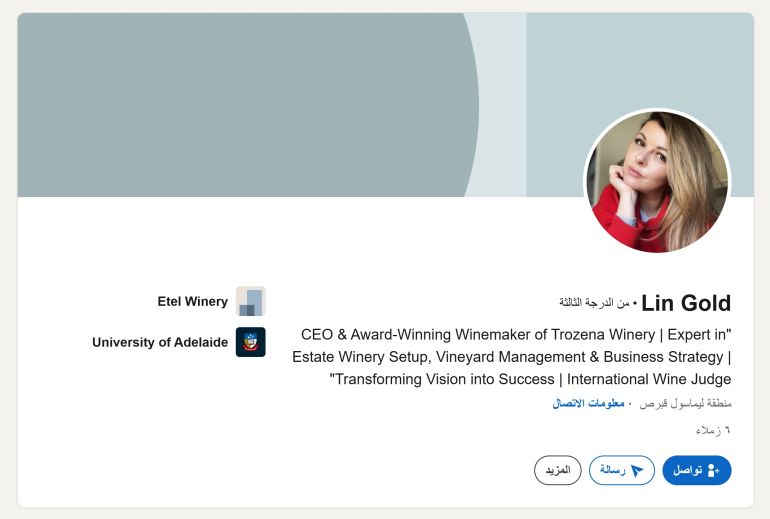The height and width of the screenshot is (519, 770).
Task: View Lin Gold's circular profile photo
Action: [657, 181]
